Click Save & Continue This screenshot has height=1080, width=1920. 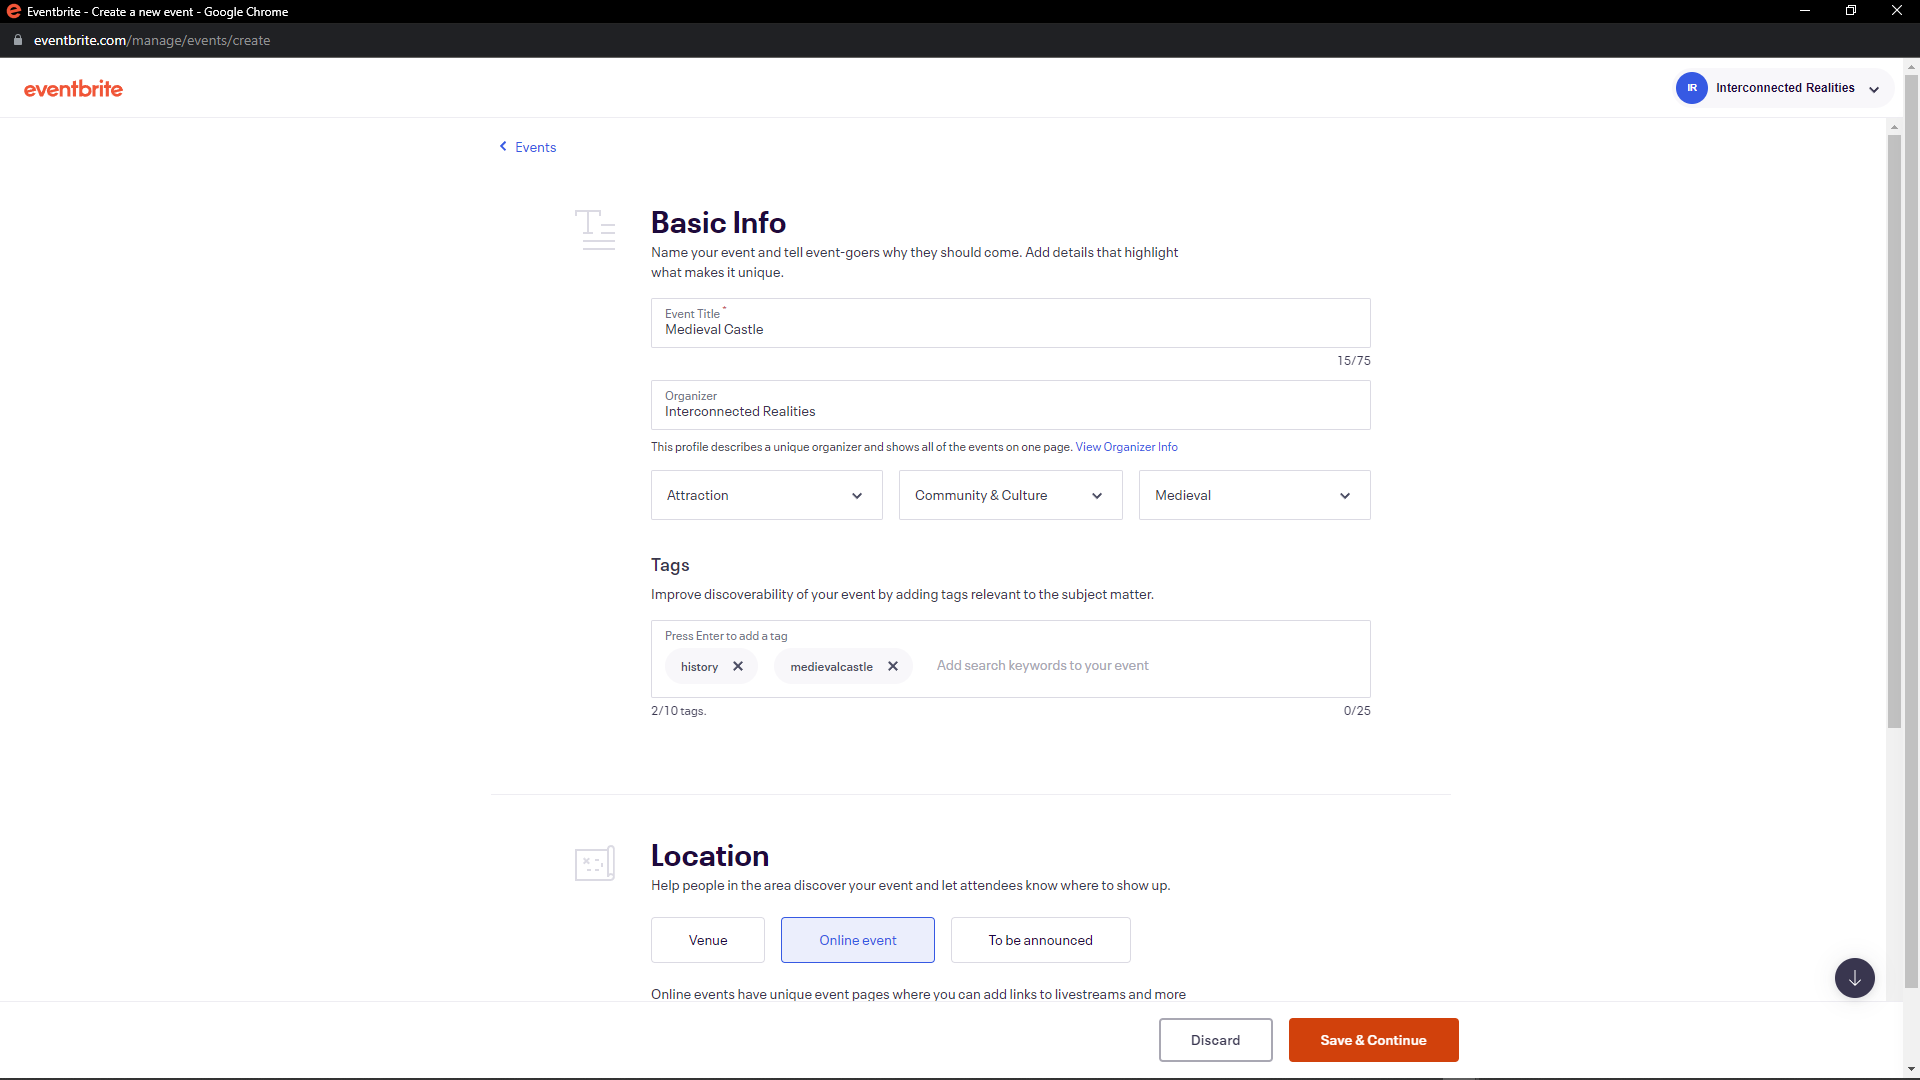[1373, 1040]
